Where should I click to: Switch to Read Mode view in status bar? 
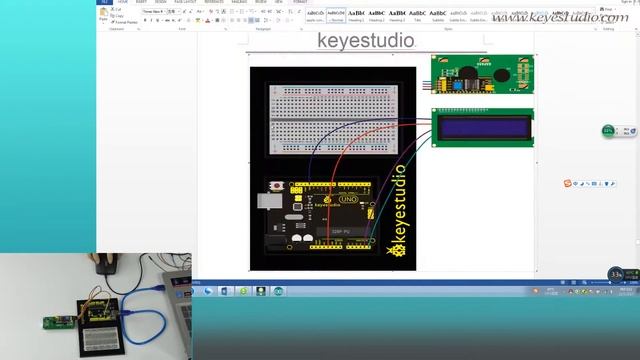(x=563, y=282)
